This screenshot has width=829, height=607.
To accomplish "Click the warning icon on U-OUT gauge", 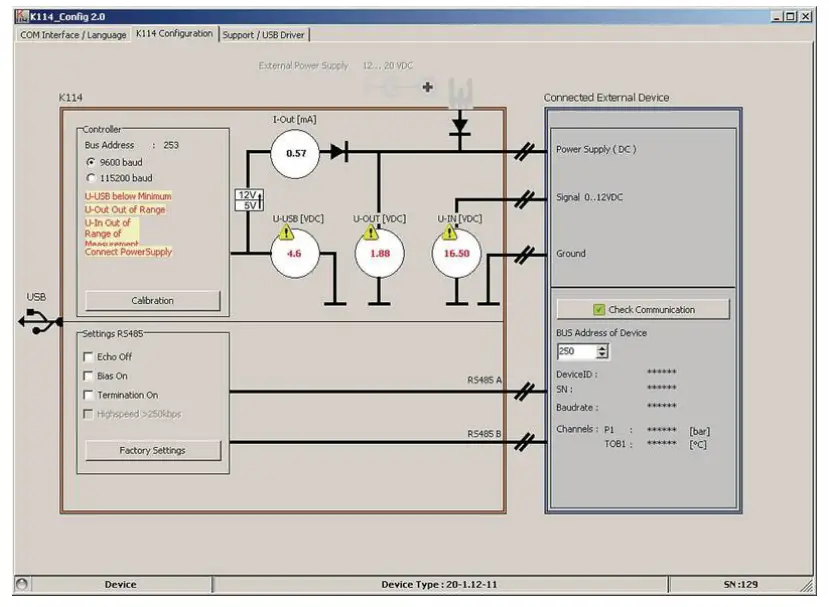I will [371, 233].
